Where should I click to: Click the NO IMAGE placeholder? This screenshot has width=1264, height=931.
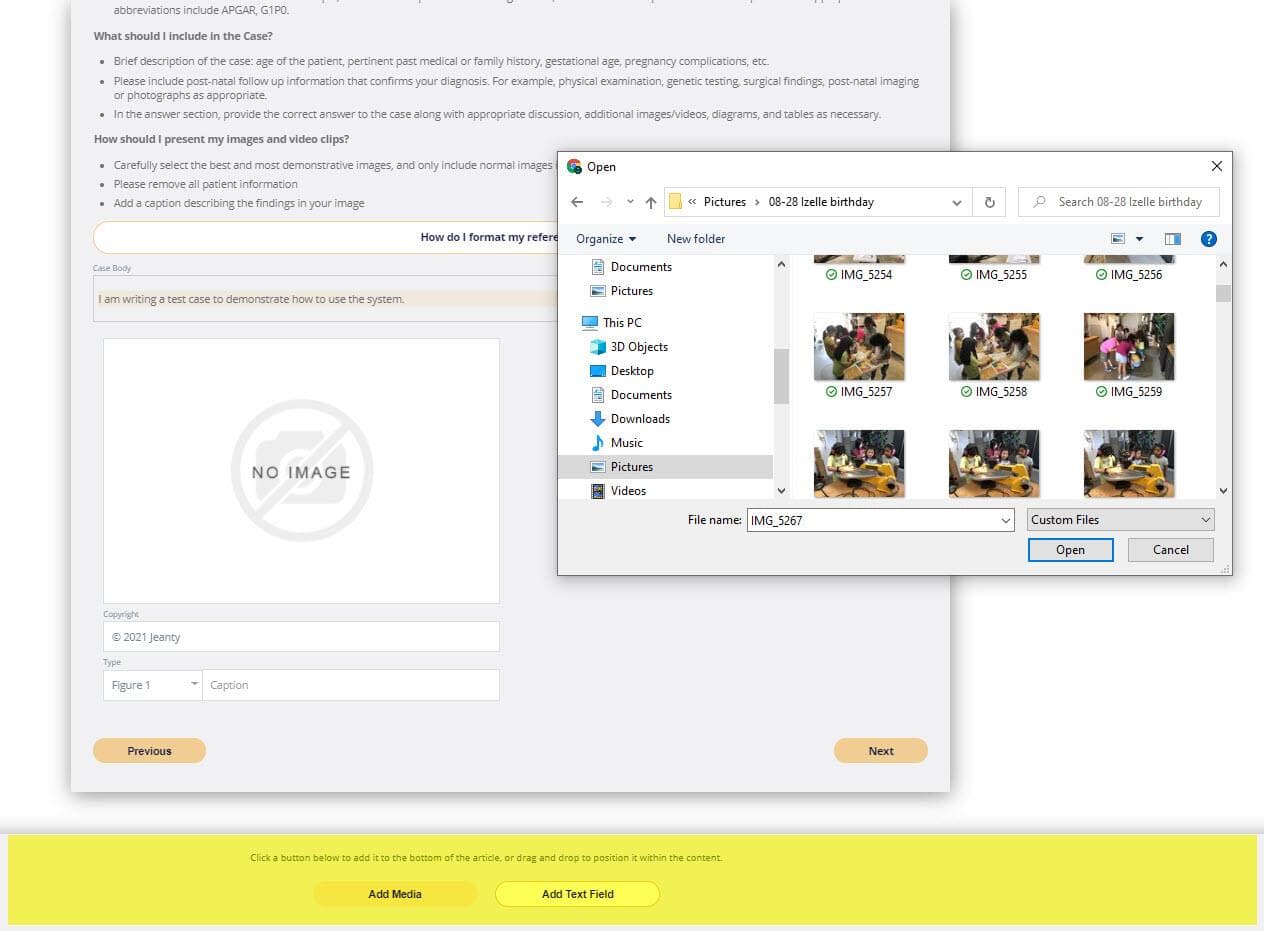301,471
